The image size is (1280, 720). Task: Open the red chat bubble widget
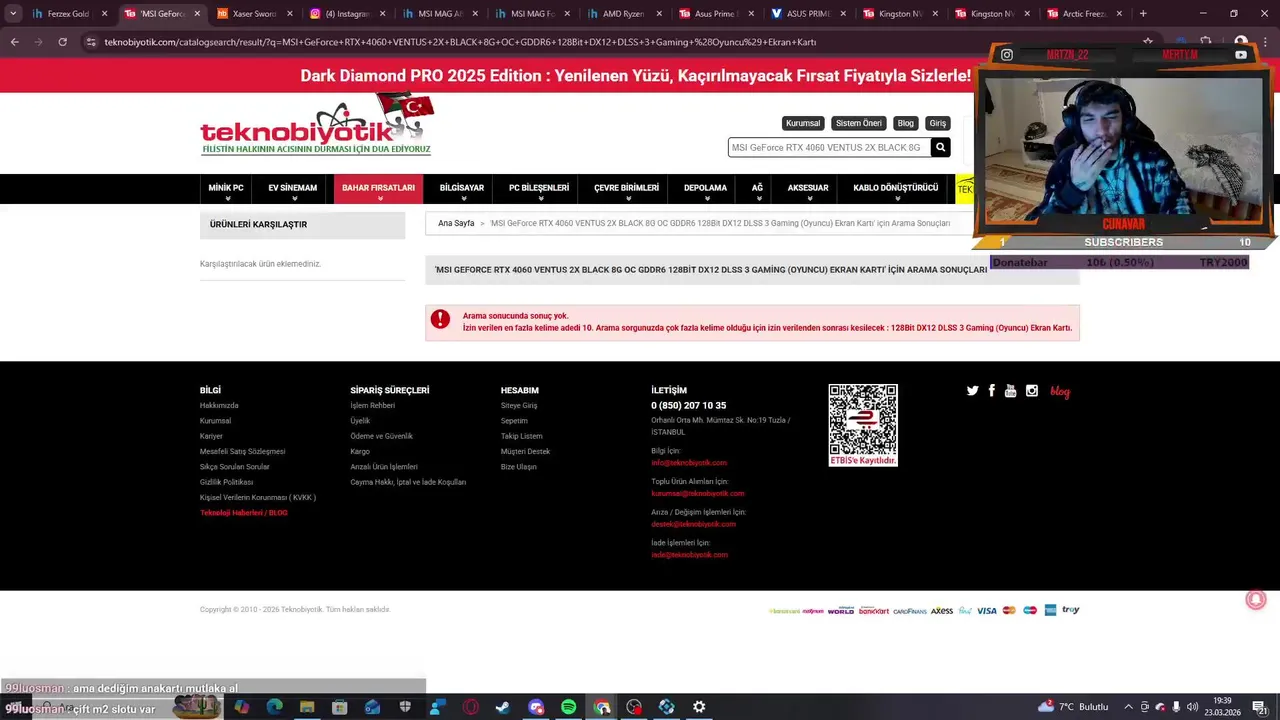(1256, 599)
